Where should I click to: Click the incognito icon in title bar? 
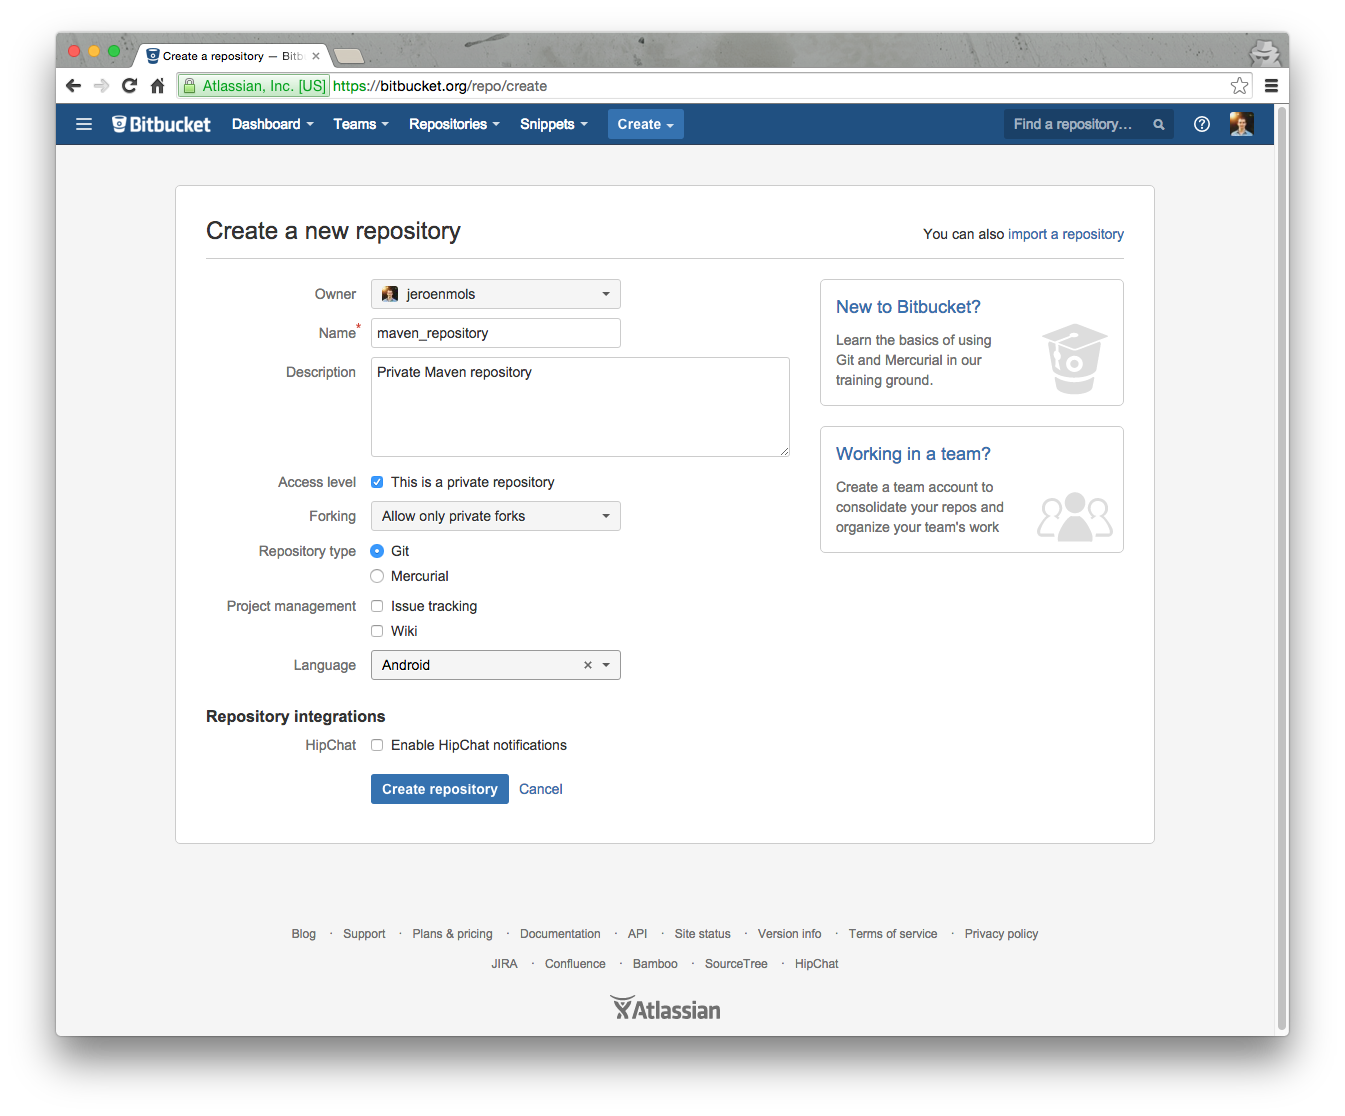pos(1264,52)
